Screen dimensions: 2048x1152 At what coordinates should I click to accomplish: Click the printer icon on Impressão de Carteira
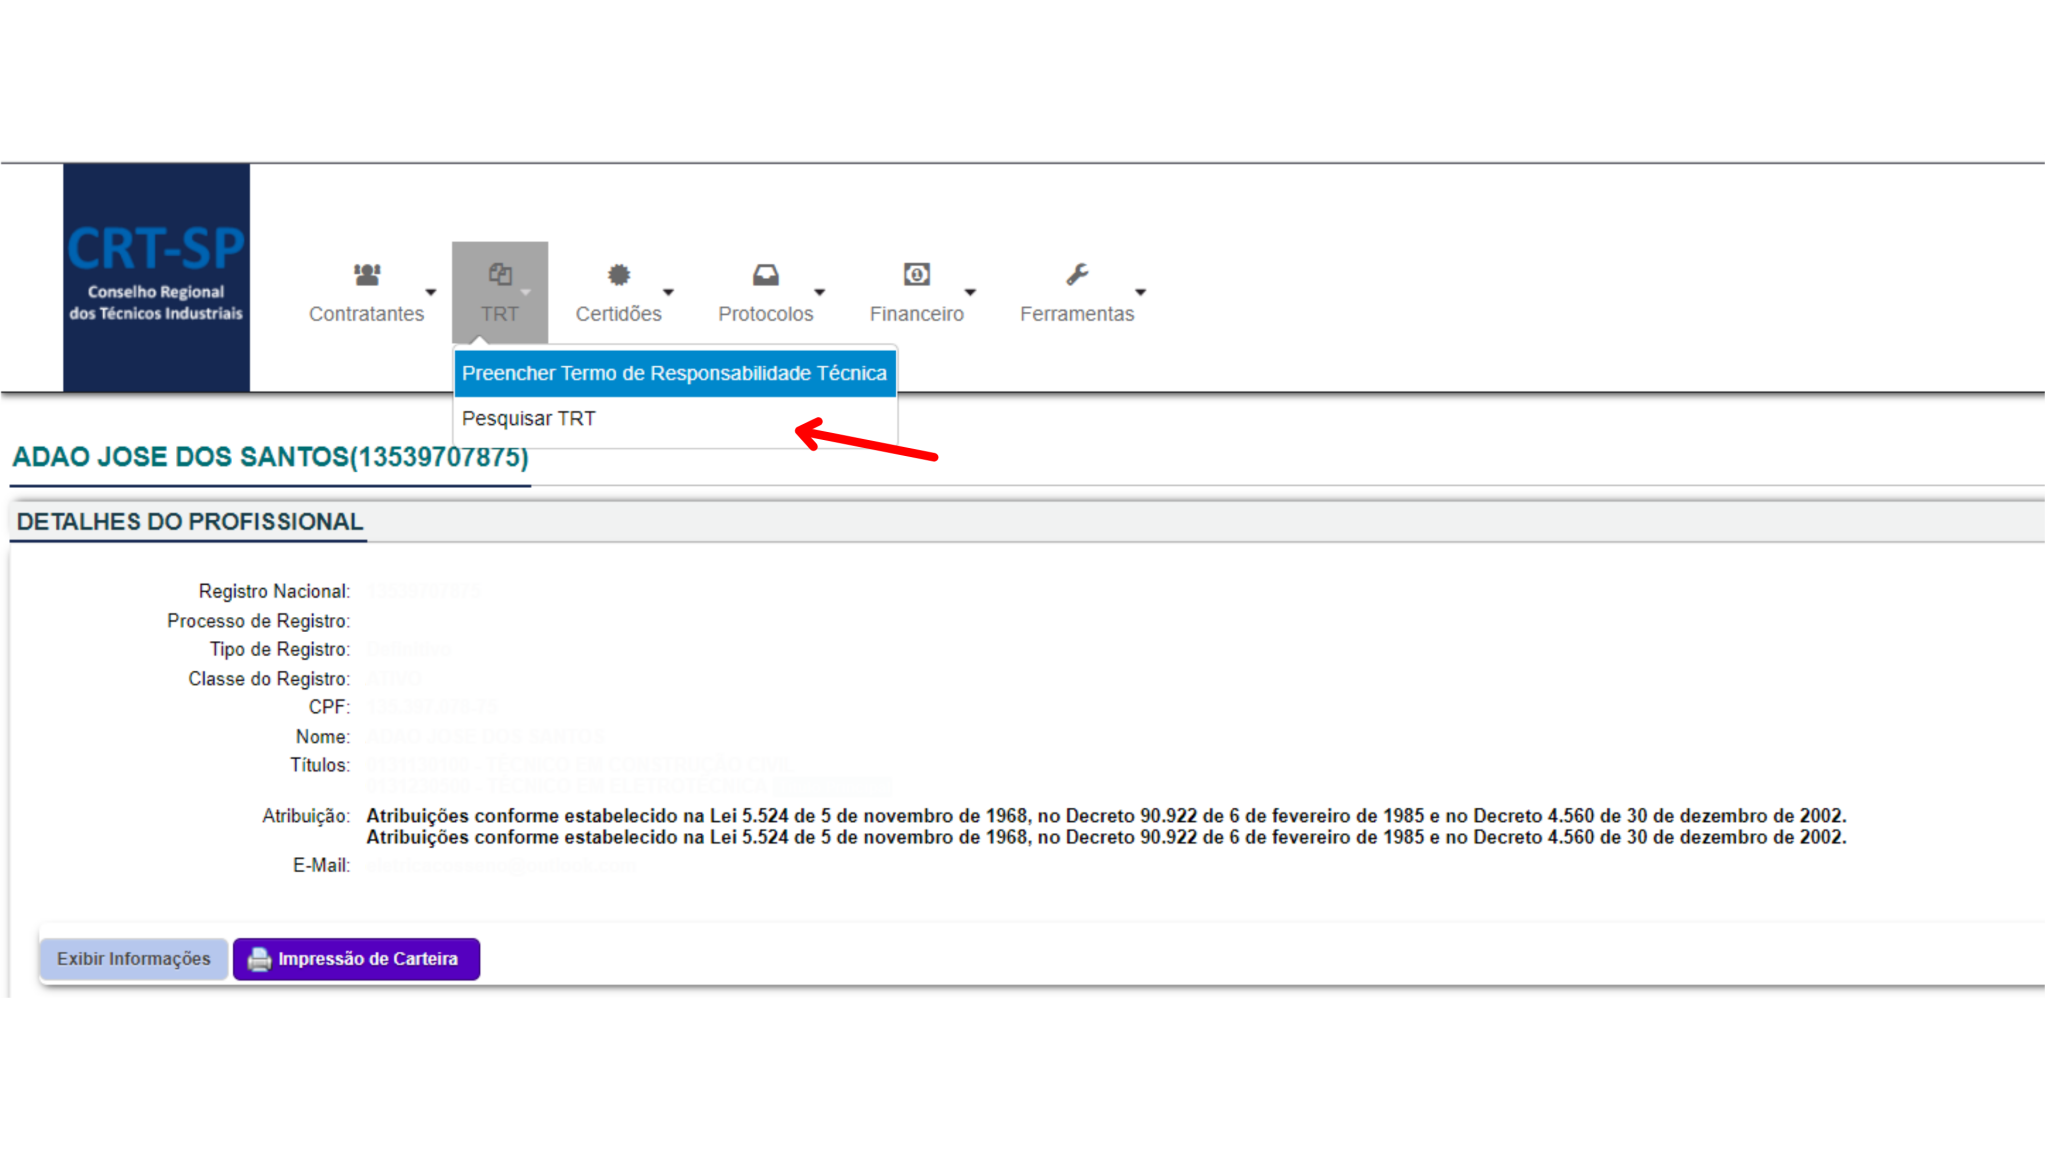click(259, 959)
